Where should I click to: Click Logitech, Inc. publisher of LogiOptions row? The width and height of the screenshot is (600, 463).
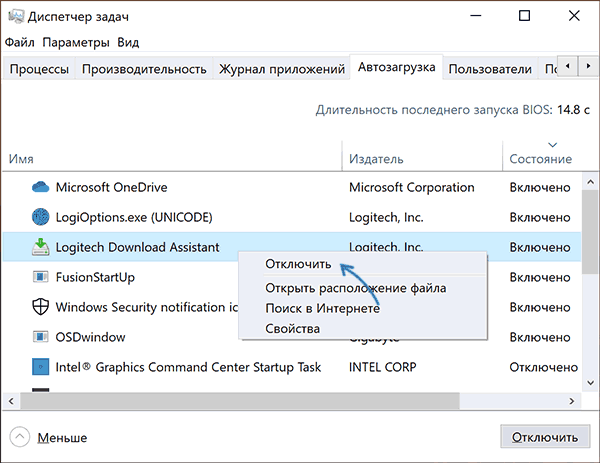(x=386, y=217)
